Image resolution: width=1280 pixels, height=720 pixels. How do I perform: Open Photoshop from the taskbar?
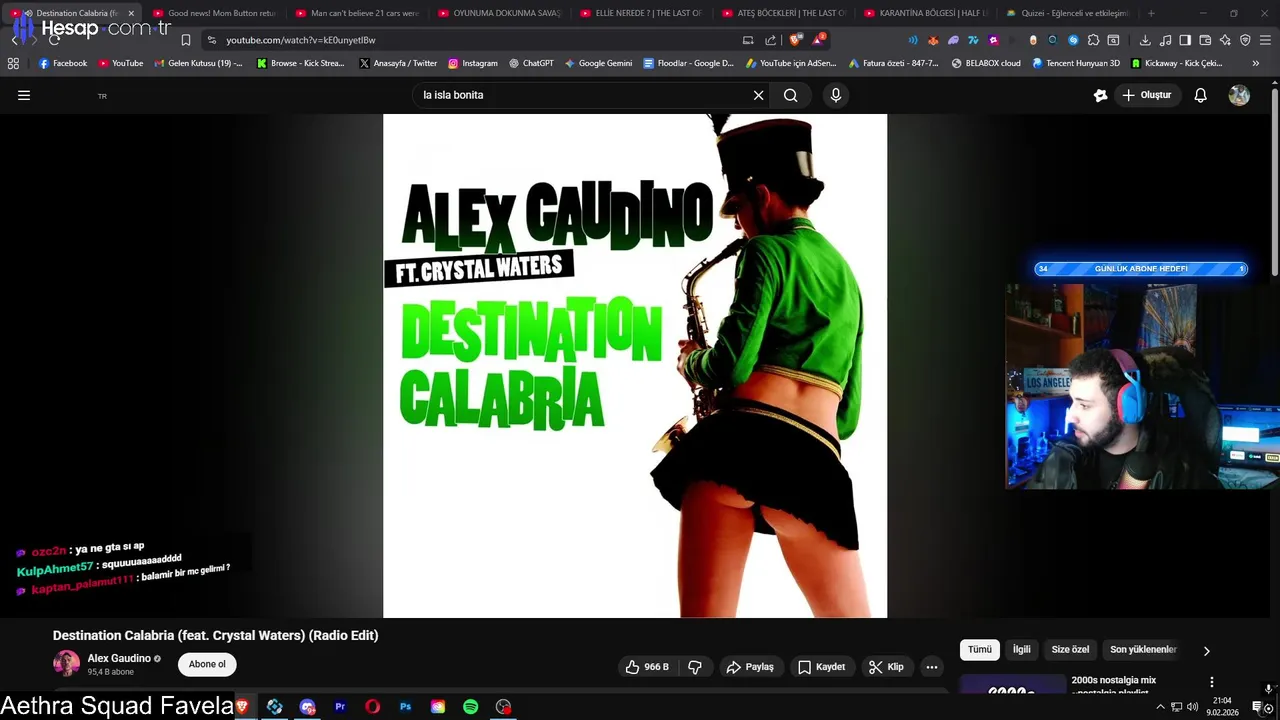point(405,707)
